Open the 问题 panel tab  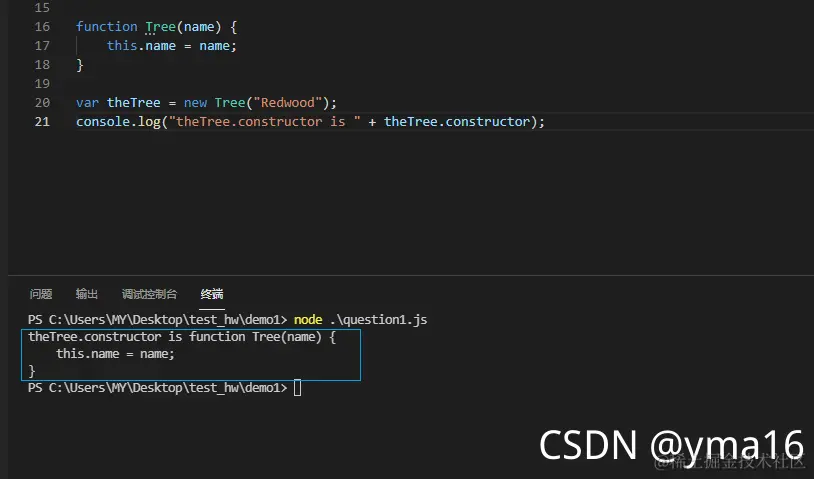pos(40,294)
